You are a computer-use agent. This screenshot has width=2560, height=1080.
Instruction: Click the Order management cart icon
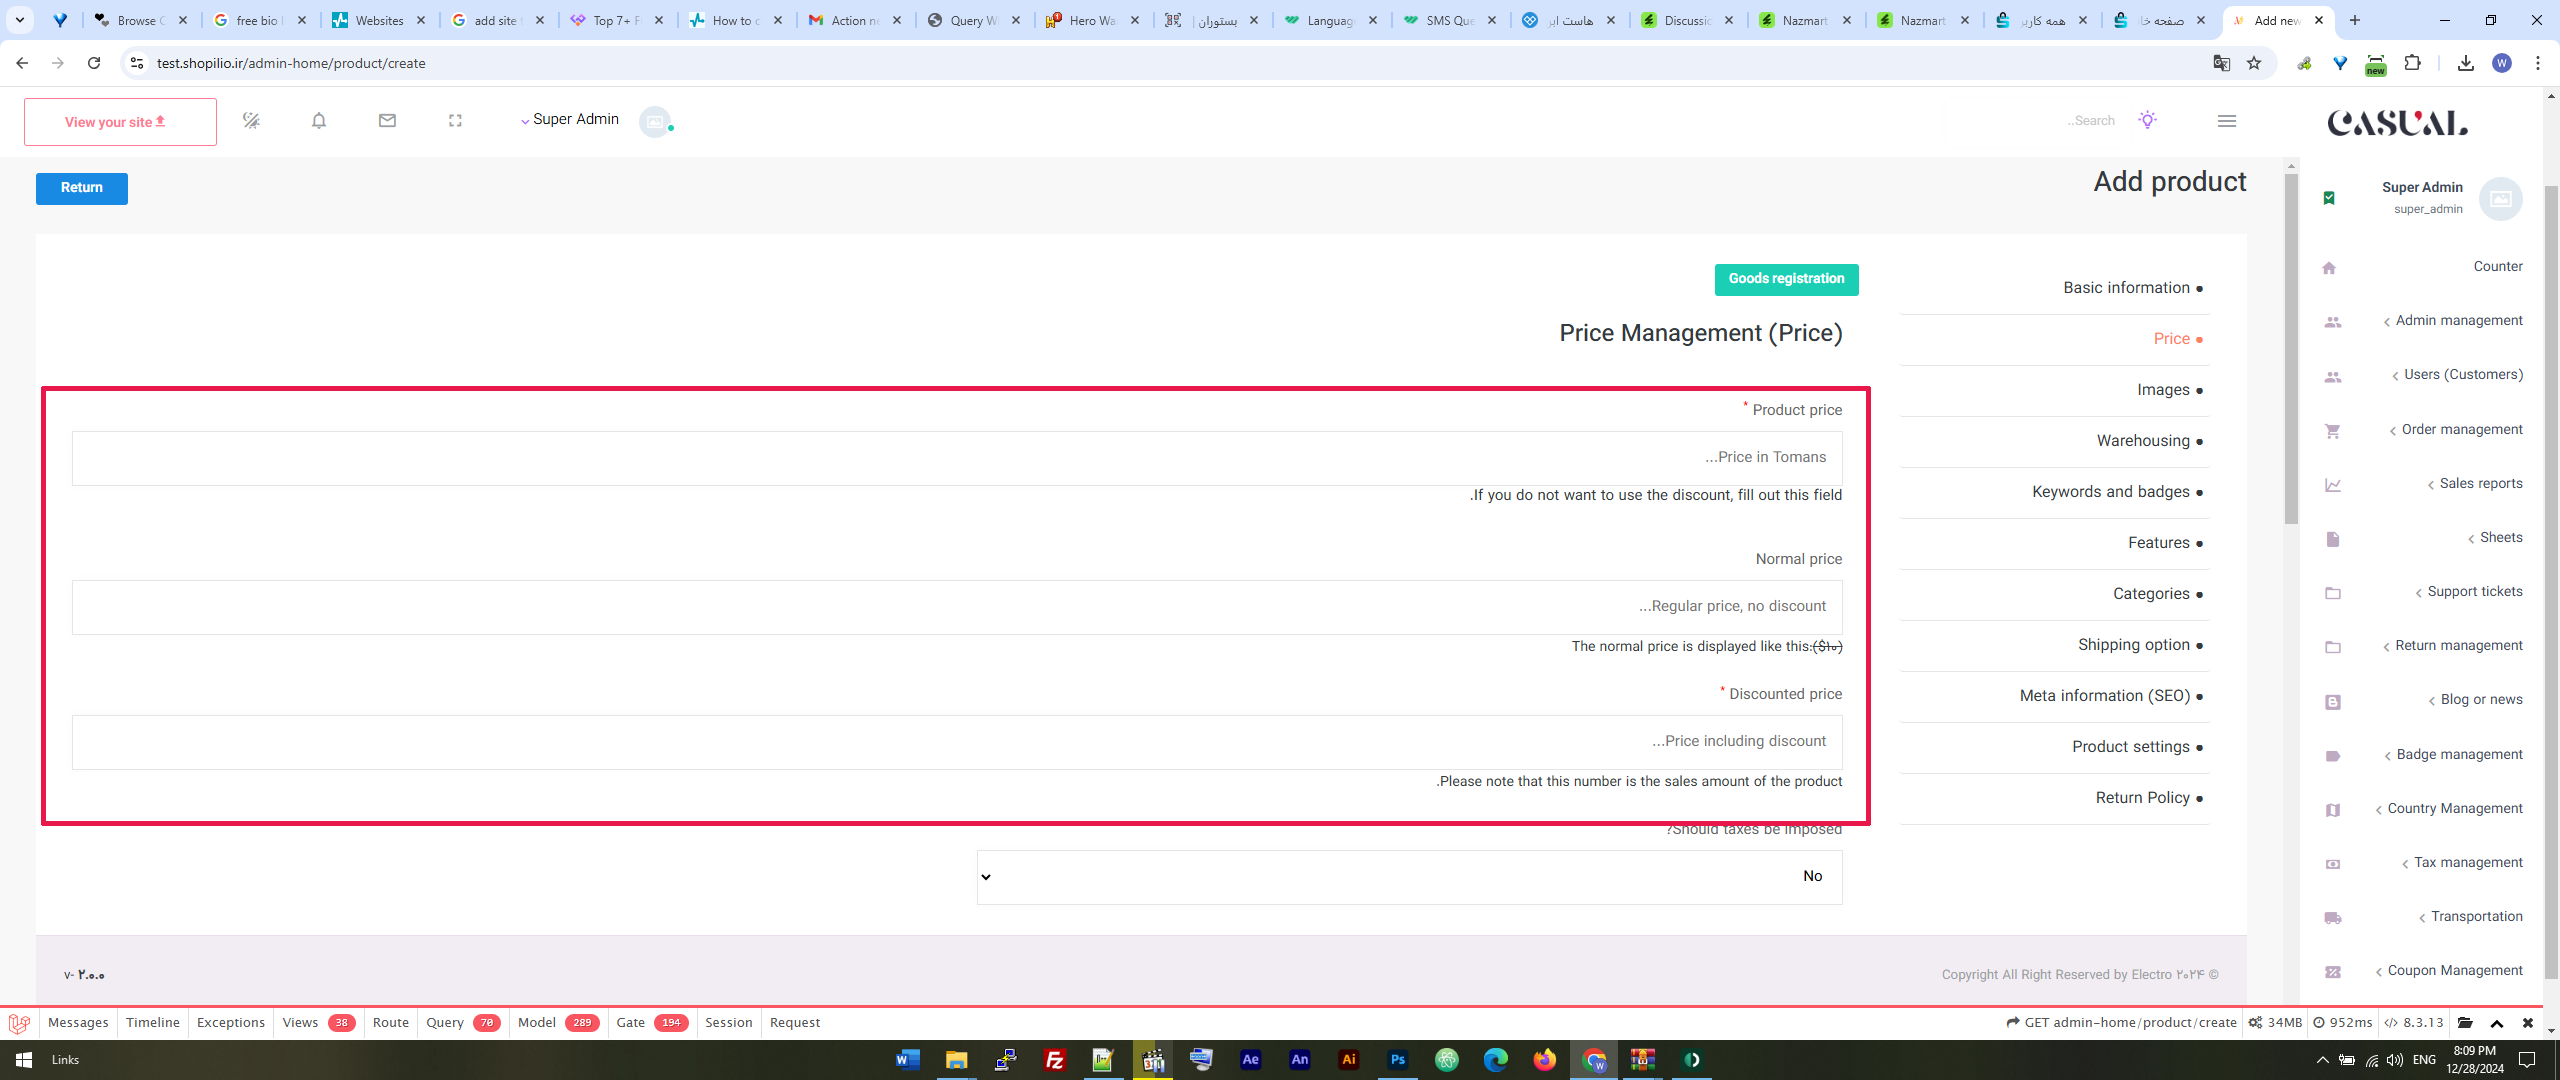point(2332,431)
